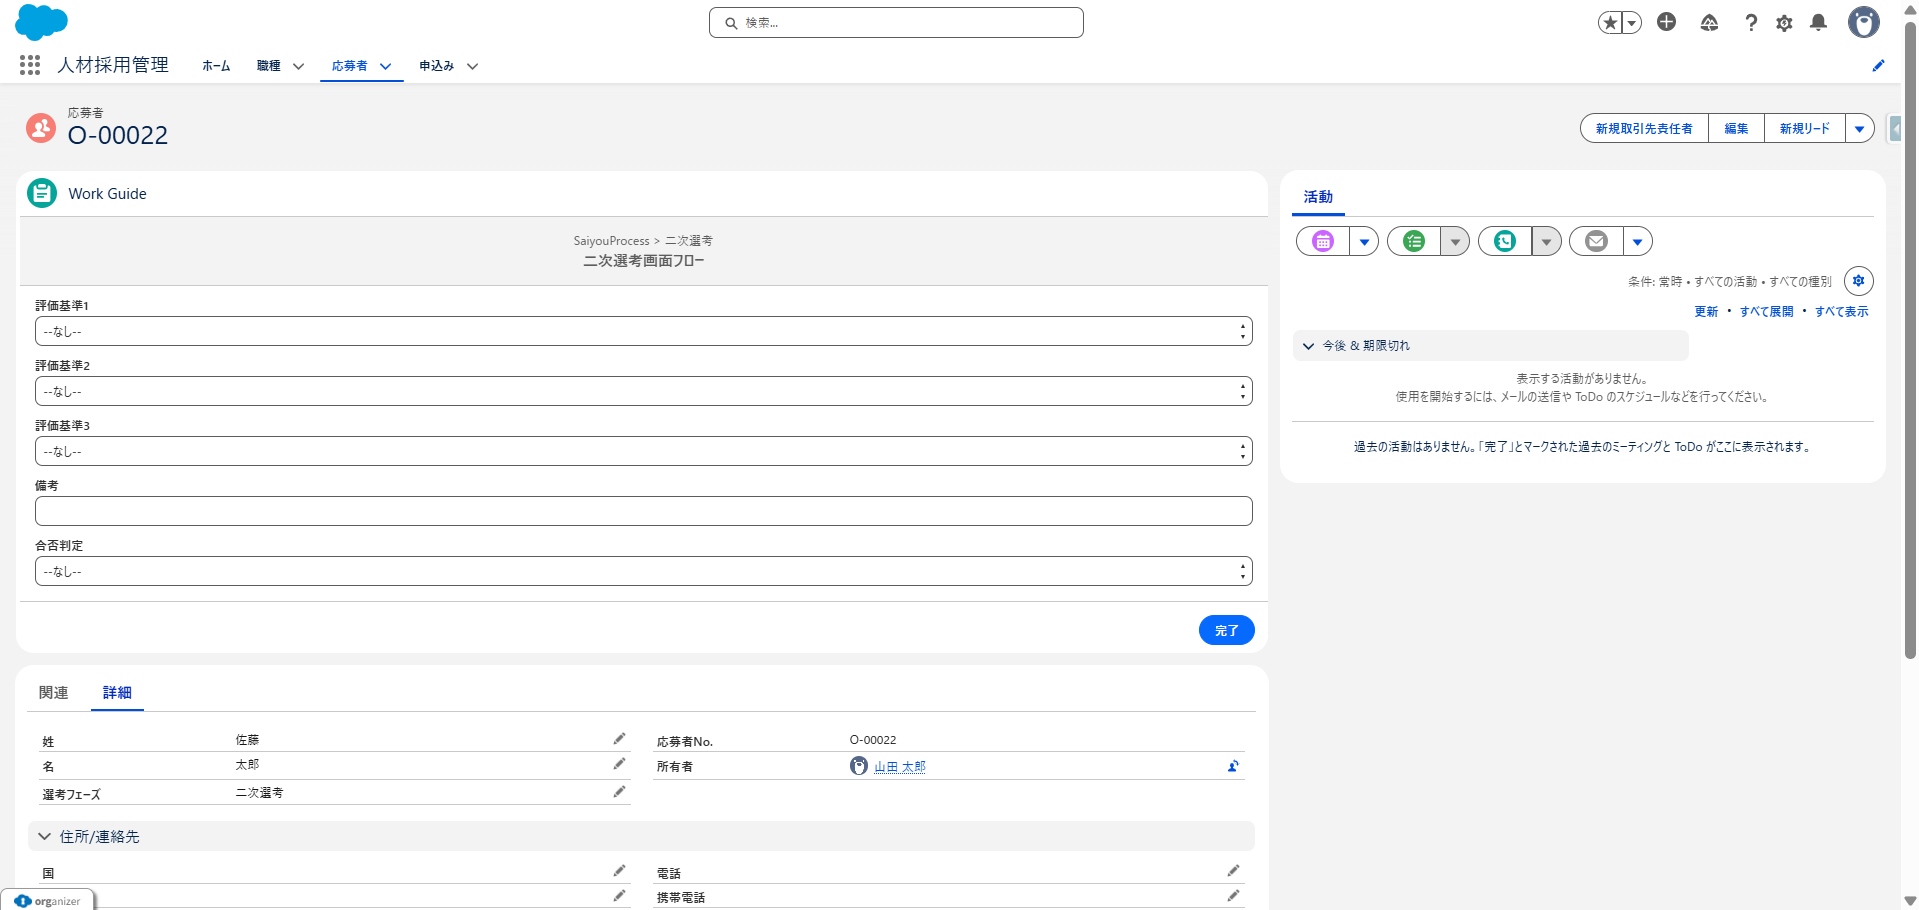Click the send email envelope icon
Image resolution: width=1919 pixels, height=910 pixels.
tap(1596, 241)
